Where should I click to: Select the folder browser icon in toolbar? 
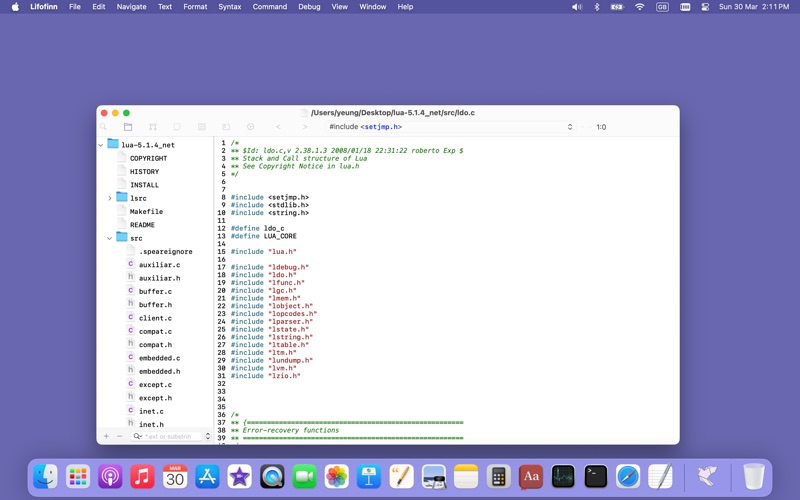tap(128, 127)
